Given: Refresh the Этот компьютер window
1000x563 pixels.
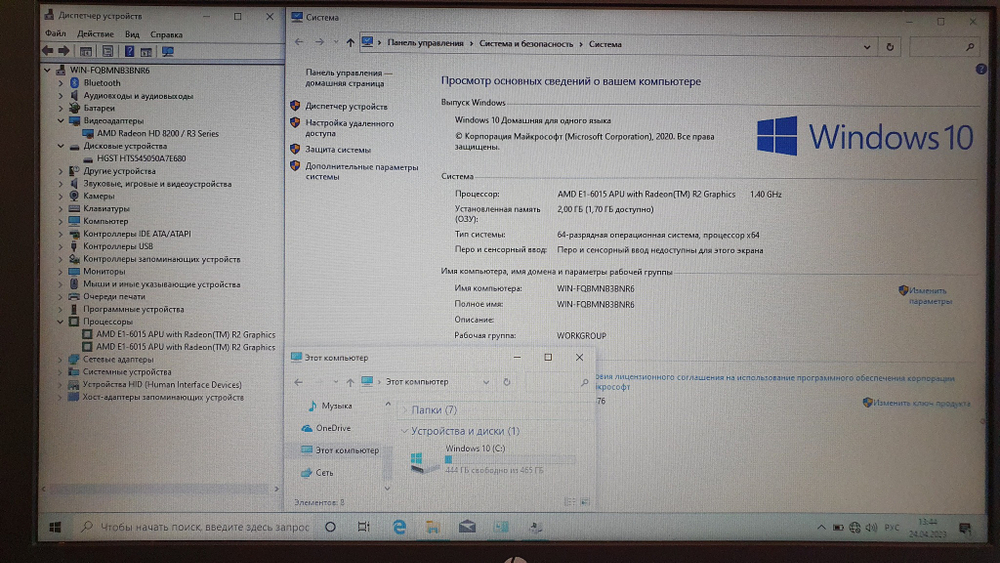Looking at the screenshot, I should (x=506, y=382).
